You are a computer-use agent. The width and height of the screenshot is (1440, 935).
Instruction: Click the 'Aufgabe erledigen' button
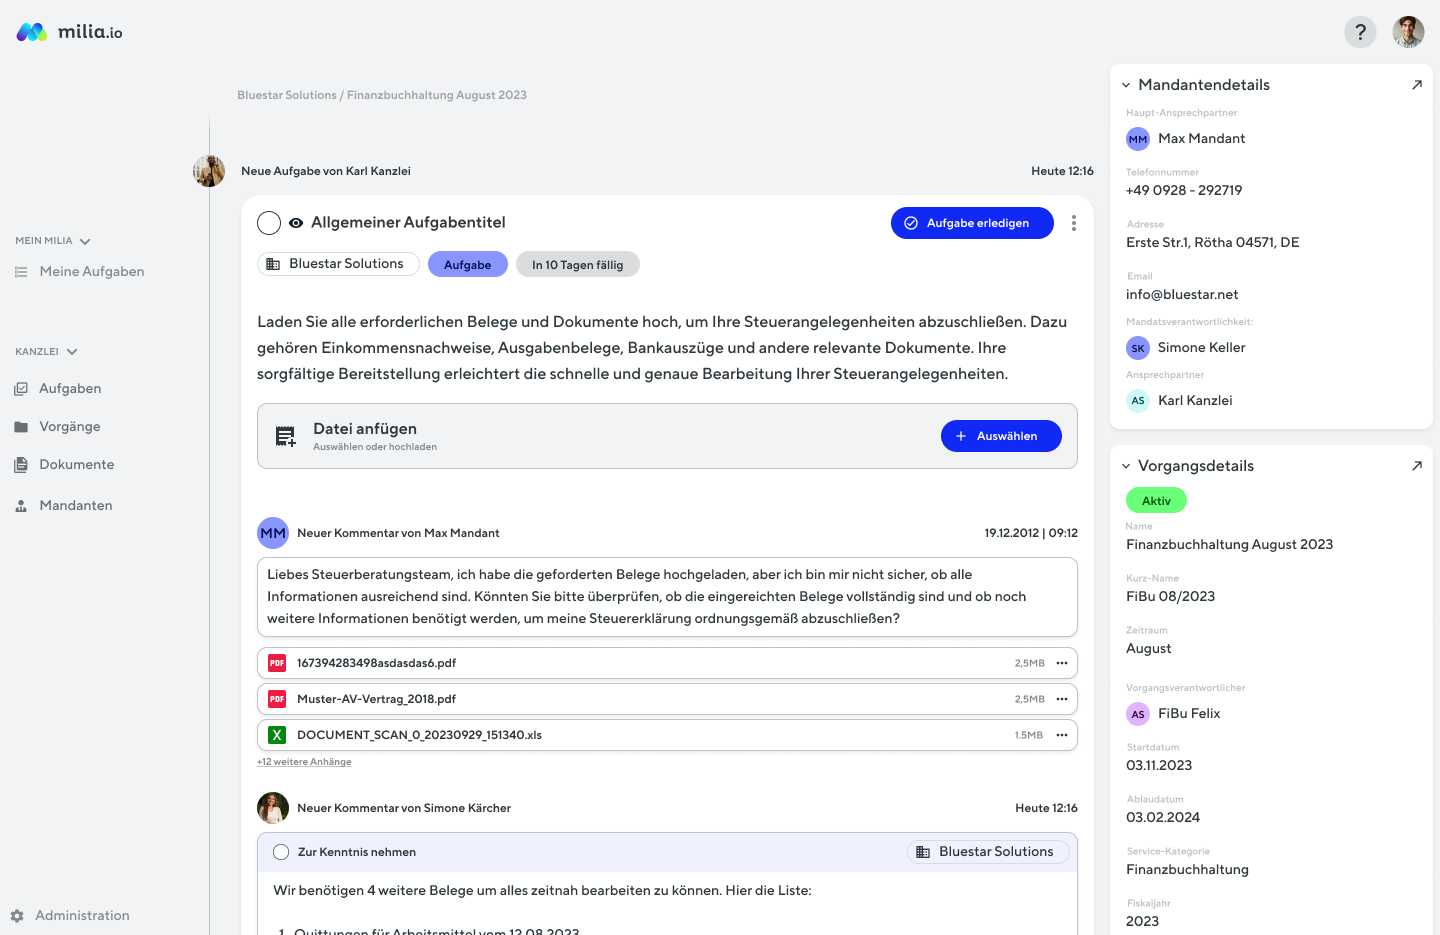[972, 223]
